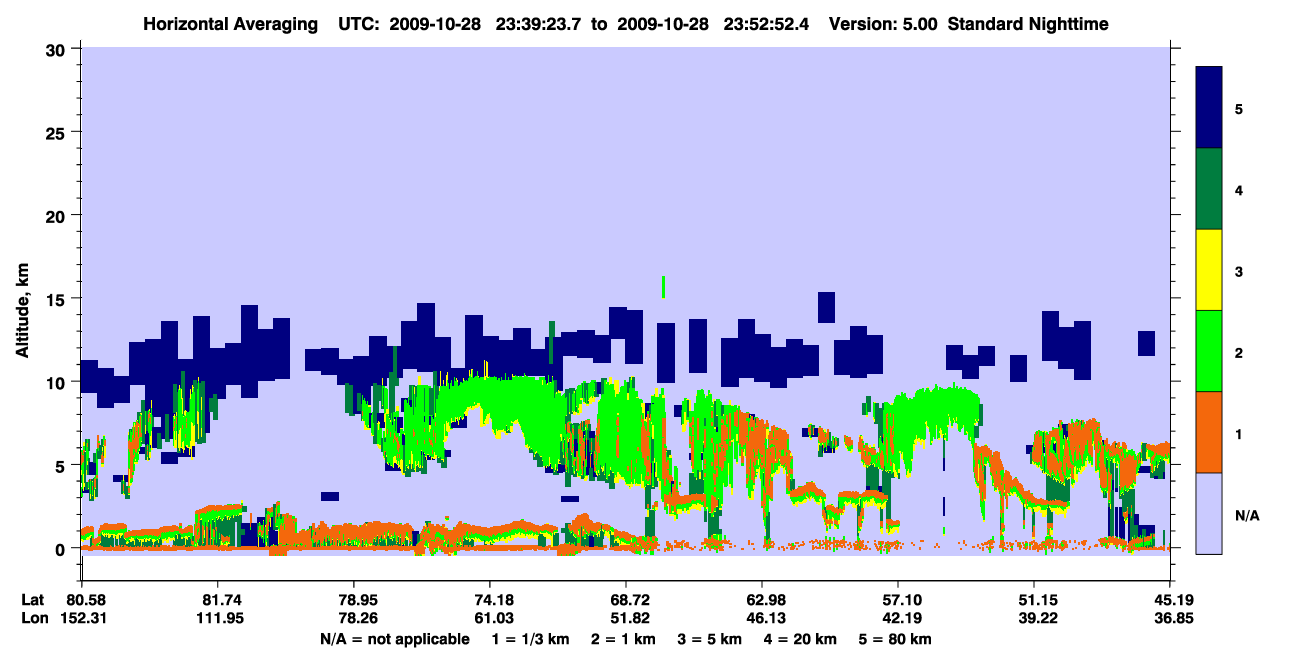Click the y-axis tick label 15

click(58, 299)
